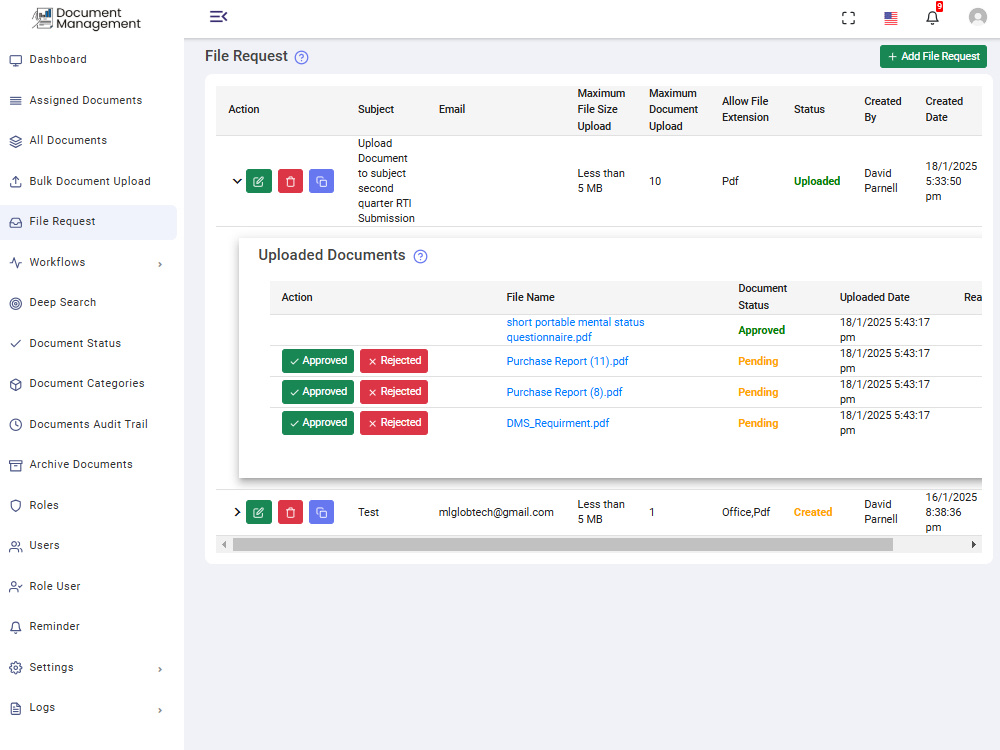The image size is (1000, 750).
Task: Click Office,Pdf extension cell
Action: 746,512
